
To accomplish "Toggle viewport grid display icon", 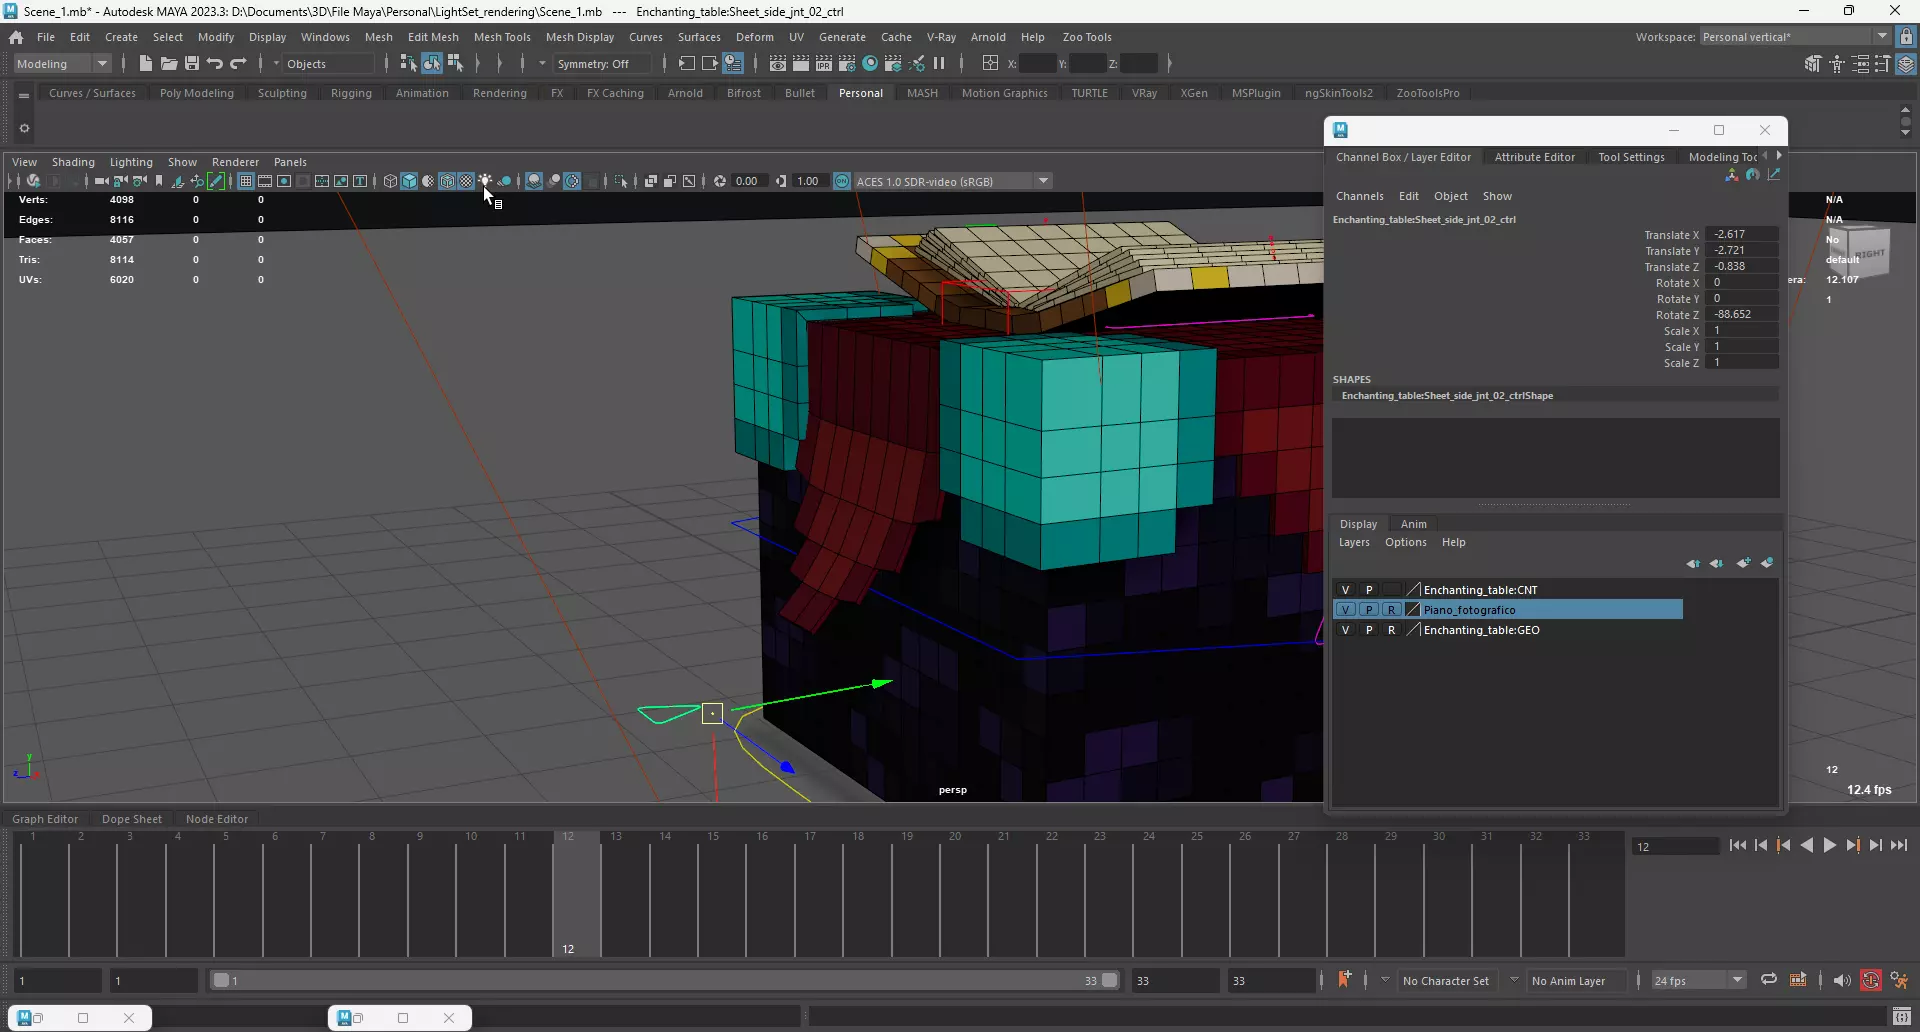I will pos(245,181).
